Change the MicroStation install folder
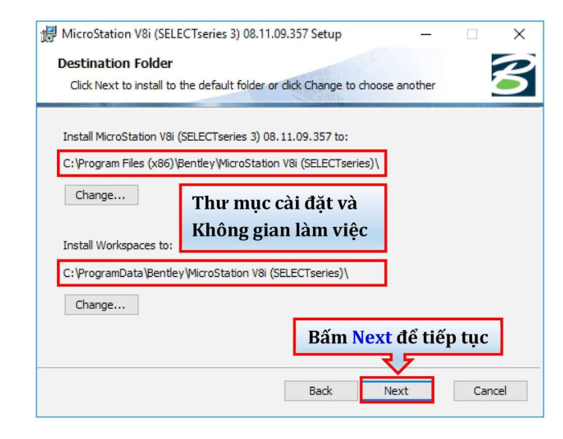 click(101, 195)
